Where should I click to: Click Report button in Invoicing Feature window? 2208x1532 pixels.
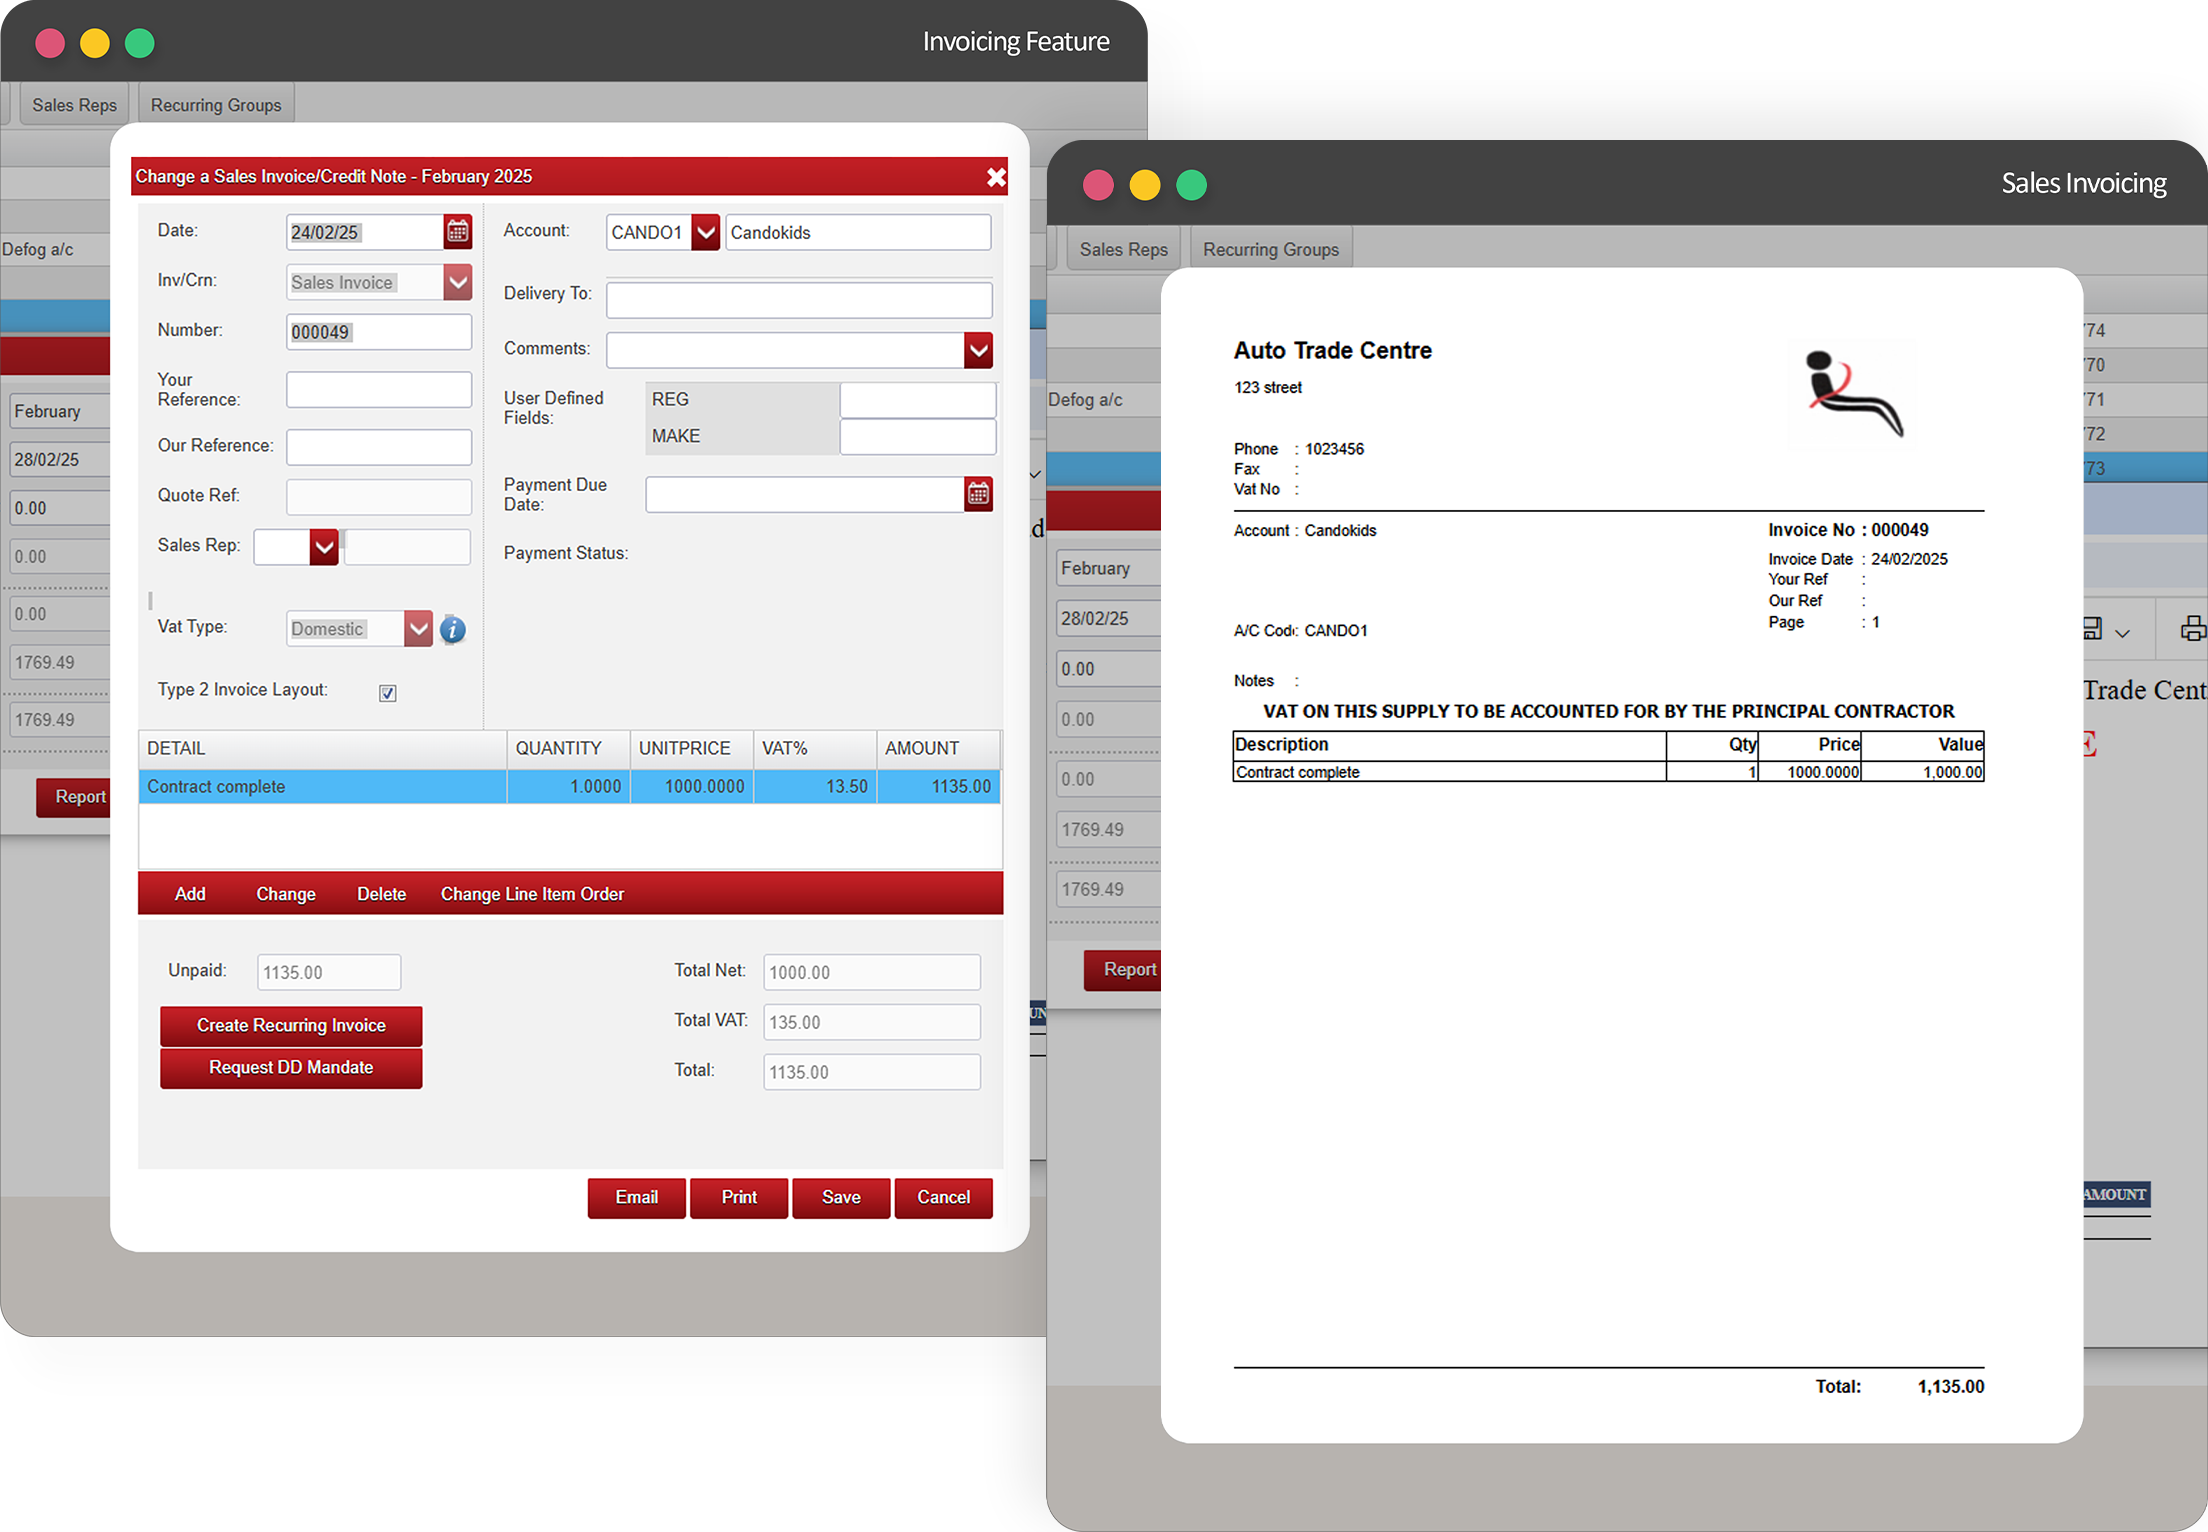(74, 797)
